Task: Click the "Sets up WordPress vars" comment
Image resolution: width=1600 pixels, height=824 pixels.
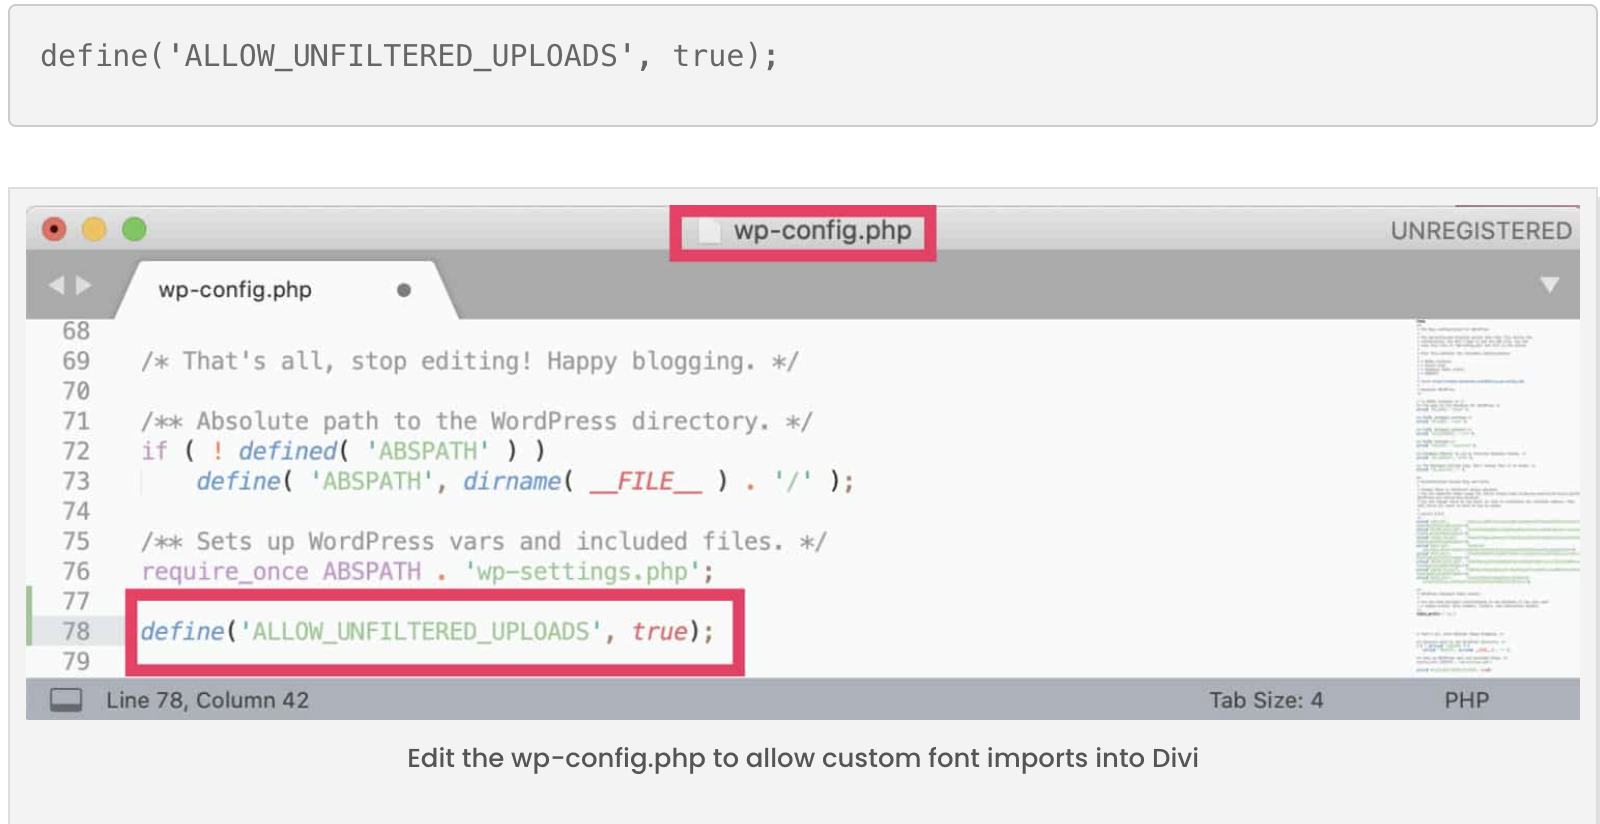Action: coord(483,541)
